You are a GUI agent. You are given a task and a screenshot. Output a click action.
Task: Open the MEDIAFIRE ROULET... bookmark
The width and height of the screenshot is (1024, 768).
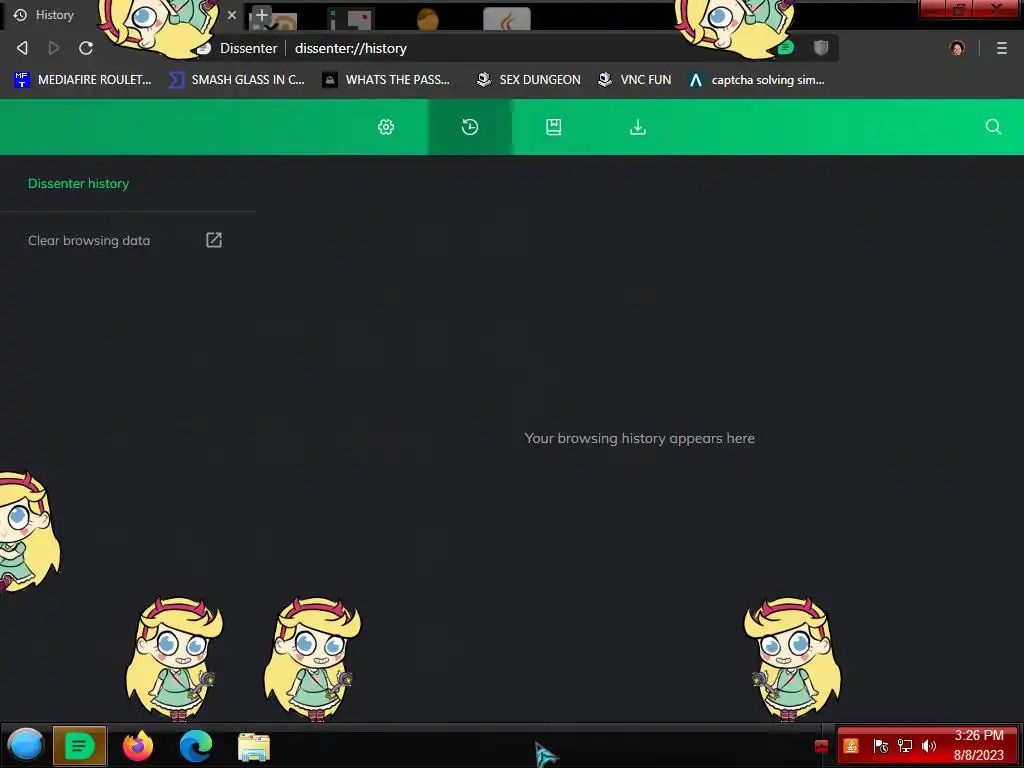coord(82,80)
